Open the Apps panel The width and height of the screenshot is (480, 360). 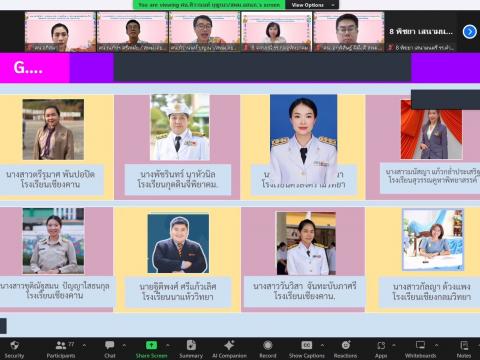click(x=381, y=349)
